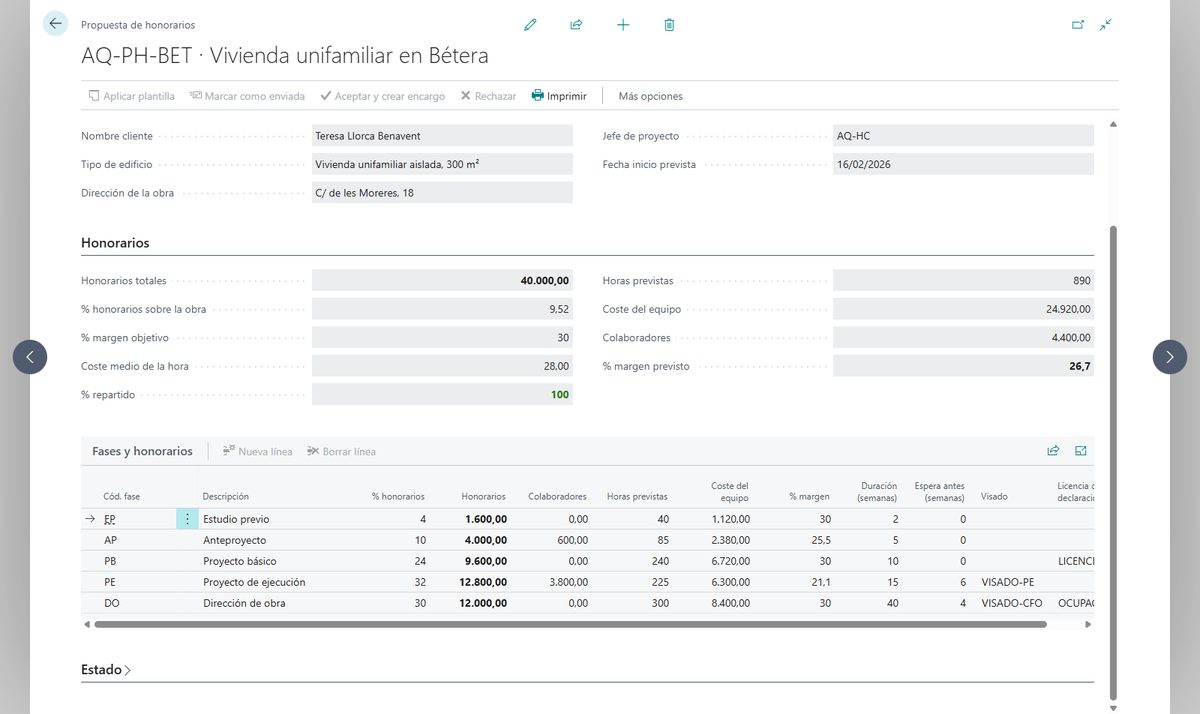Click the Dirección de la obra field
Image resolution: width=1200 pixels, height=714 pixels.
tap(442, 193)
